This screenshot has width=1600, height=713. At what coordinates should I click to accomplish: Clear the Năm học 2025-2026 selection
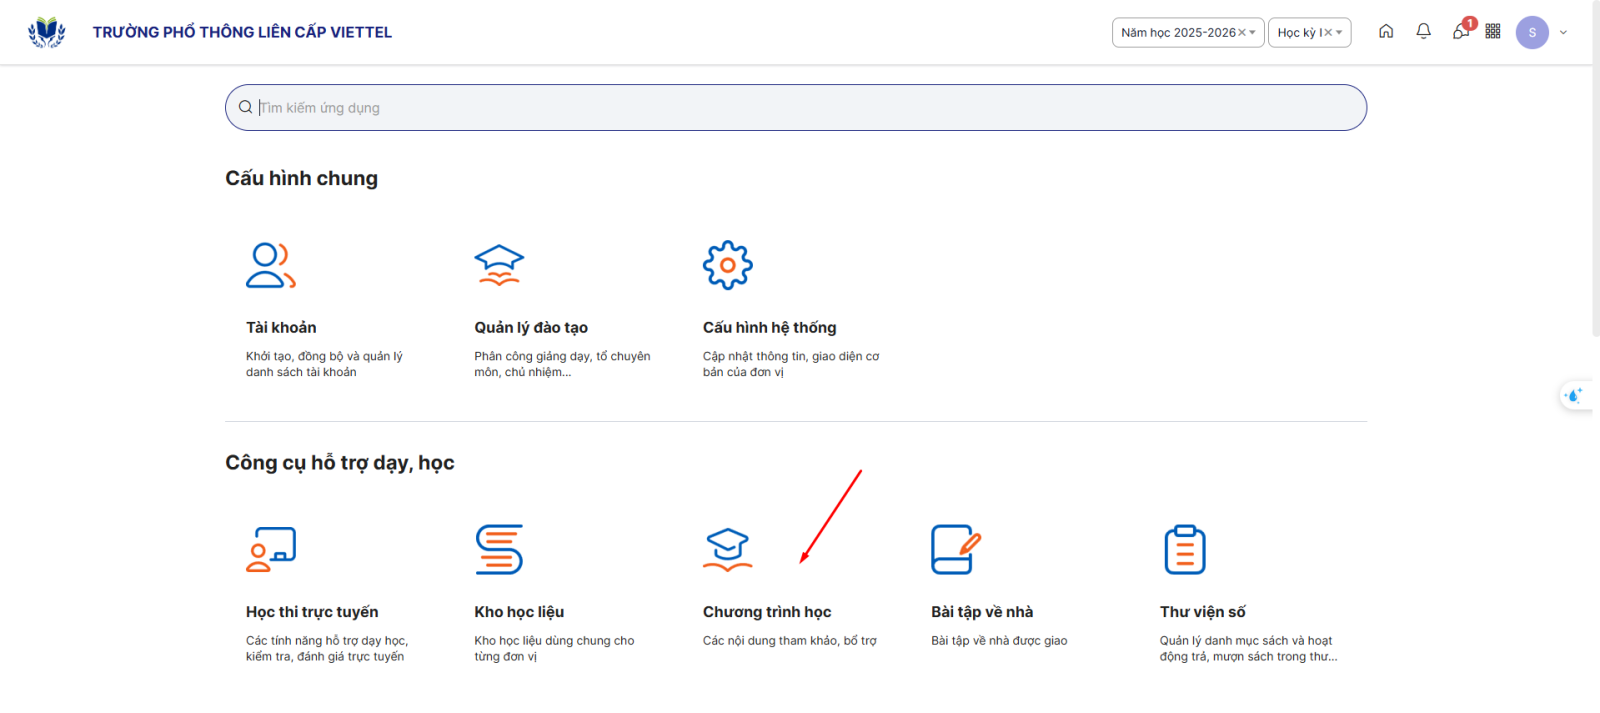[x=1242, y=33]
